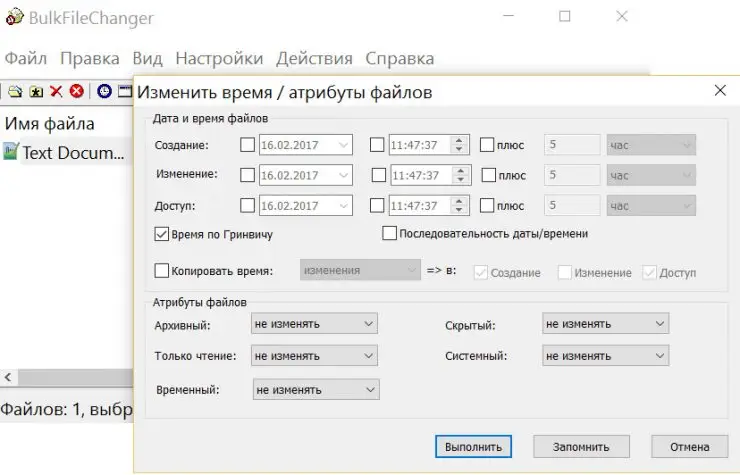Select the Text Docum... file row

[66, 152]
